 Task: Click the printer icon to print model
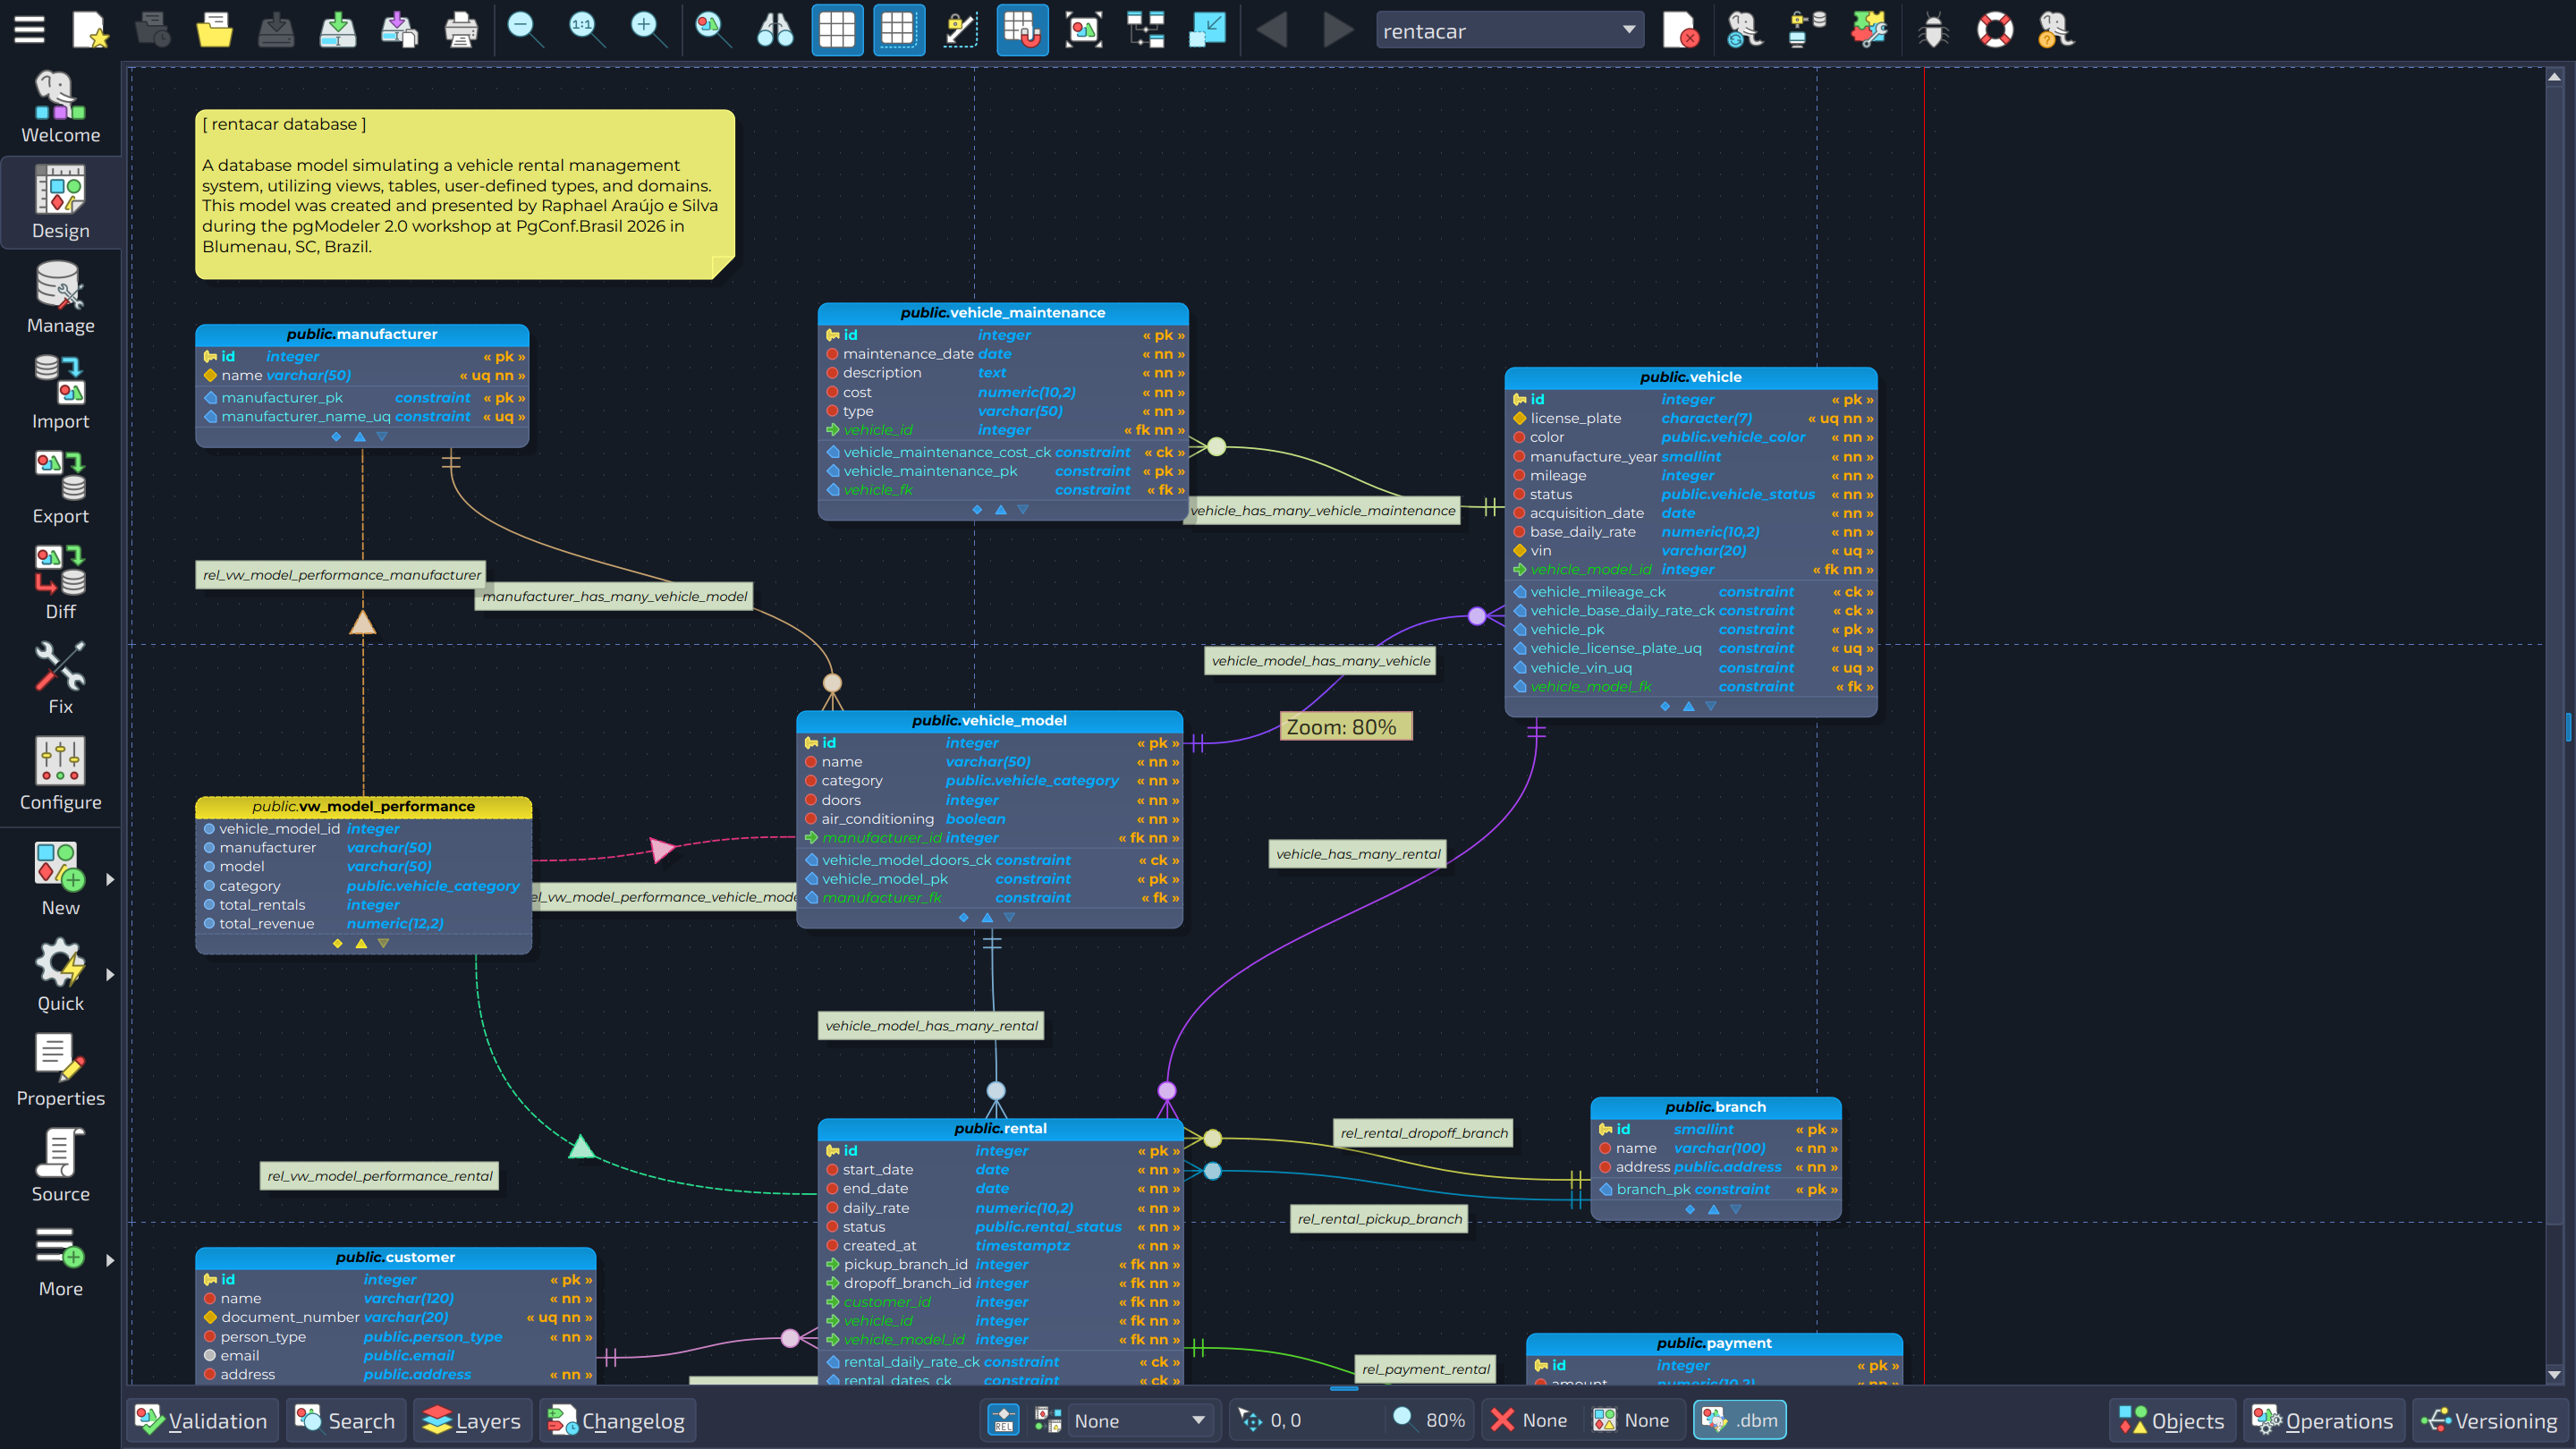click(460, 30)
